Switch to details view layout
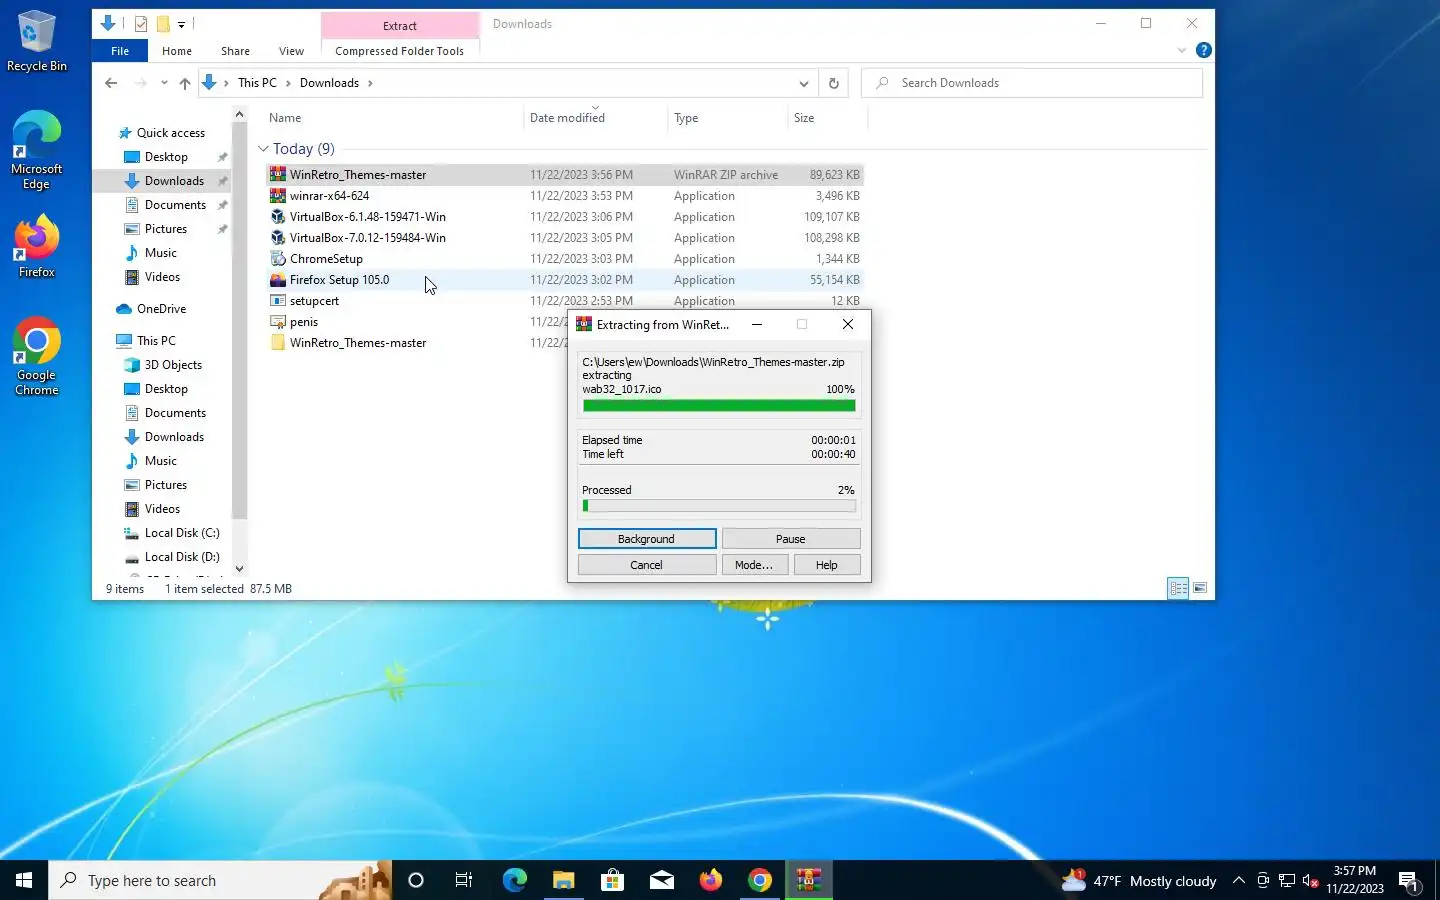The image size is (1440, 900). click(x=1178, y=588)
